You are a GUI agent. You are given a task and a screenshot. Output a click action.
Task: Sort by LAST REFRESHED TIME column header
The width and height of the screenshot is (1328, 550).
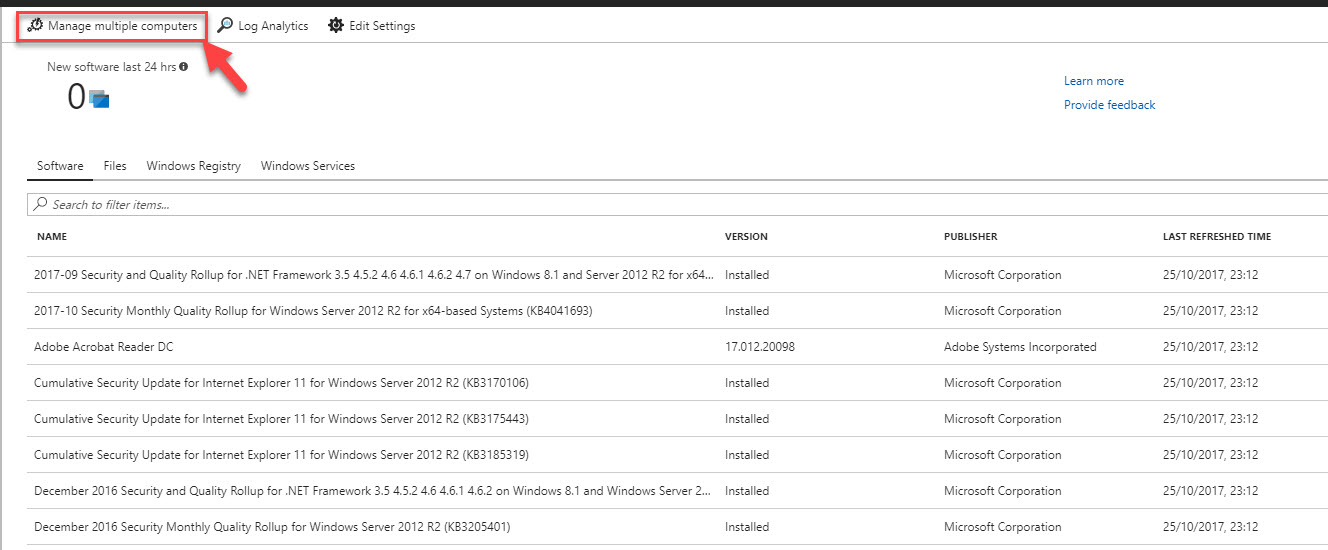coord(1217,237)
